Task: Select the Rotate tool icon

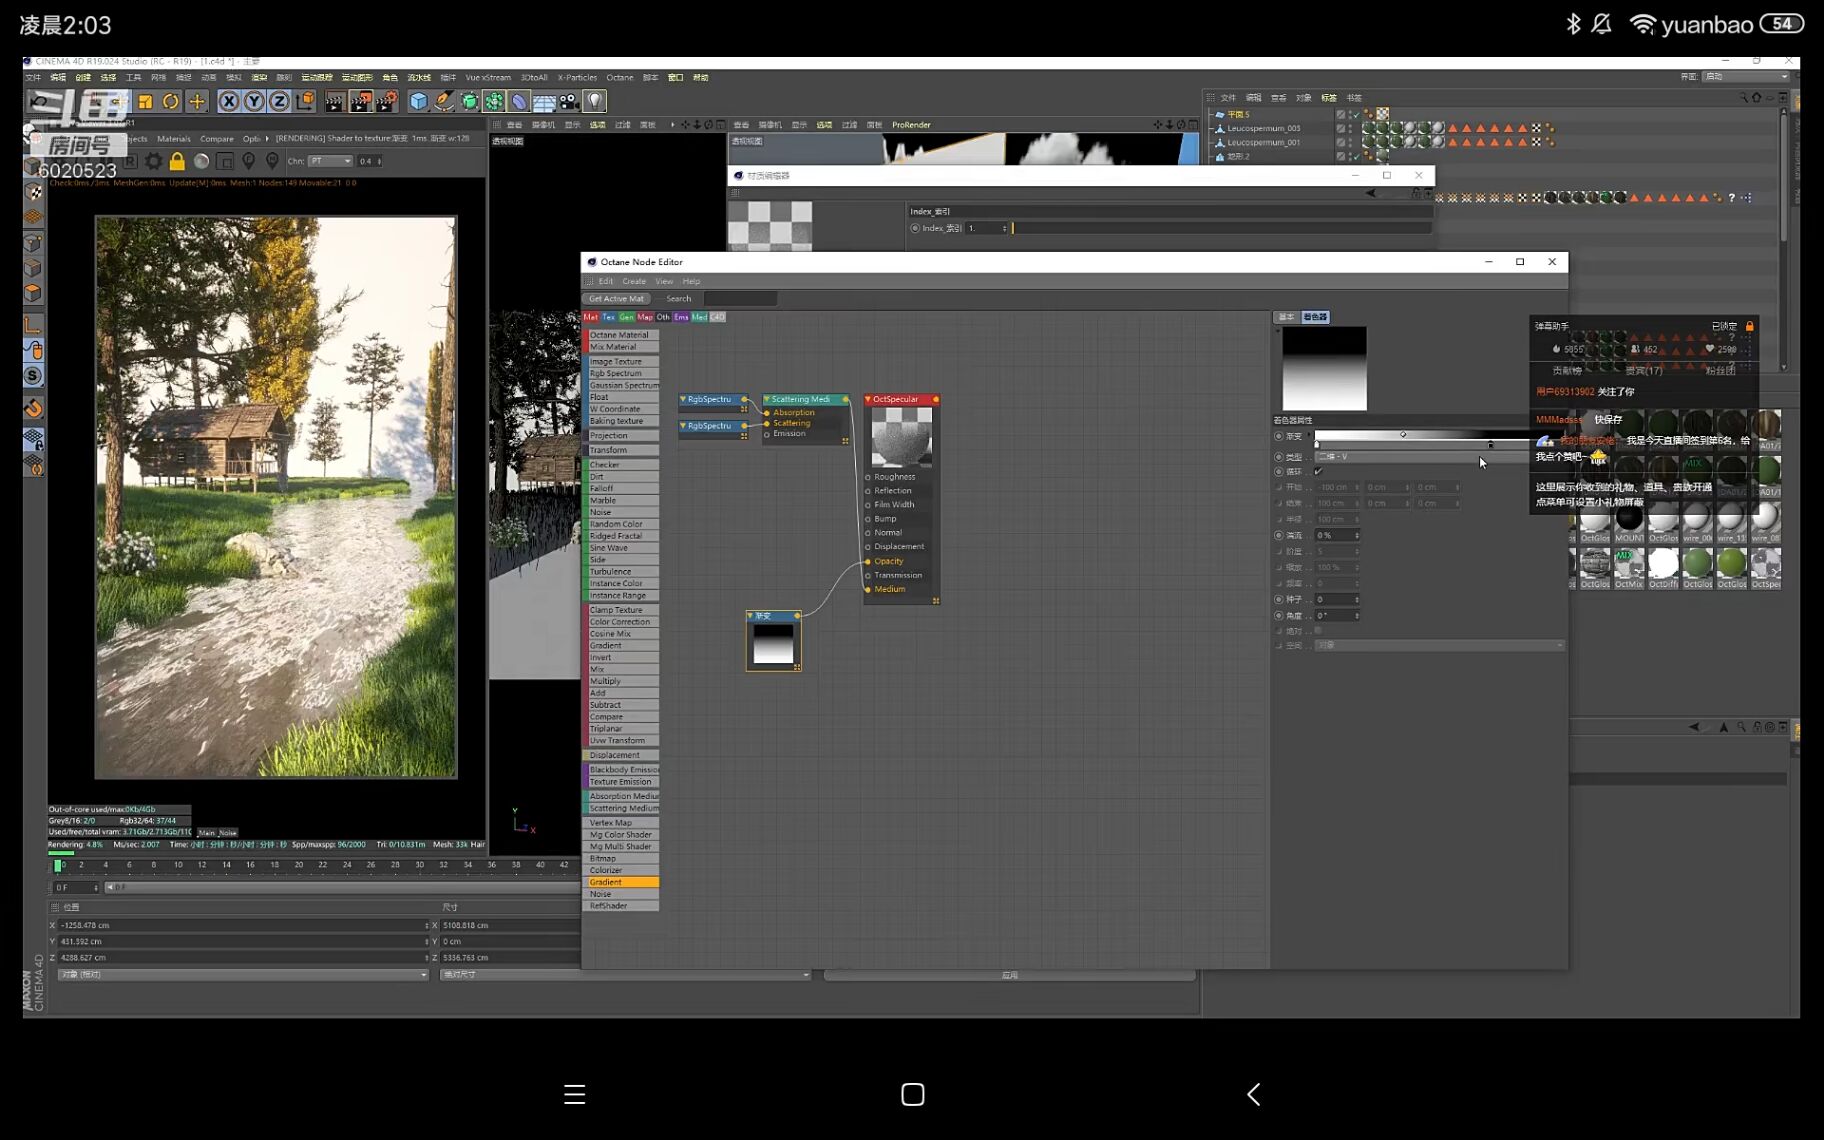Action: click(171, 101)
